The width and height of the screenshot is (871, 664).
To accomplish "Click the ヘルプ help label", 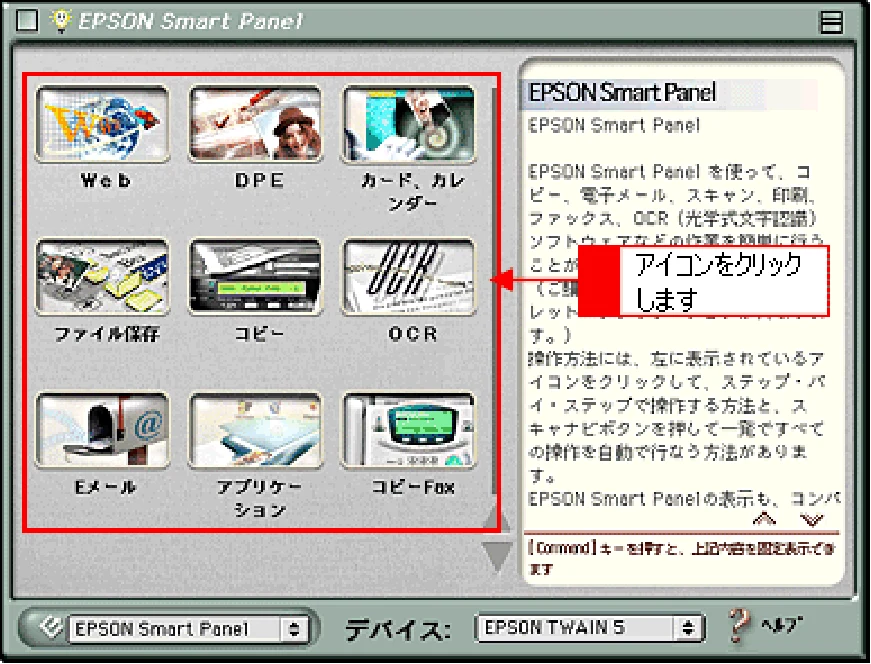I will (783, 625).
